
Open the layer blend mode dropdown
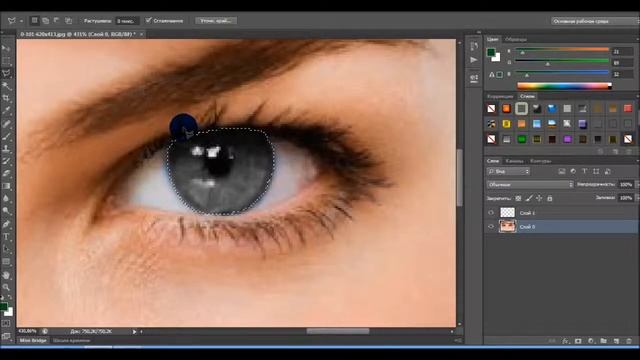530,184
